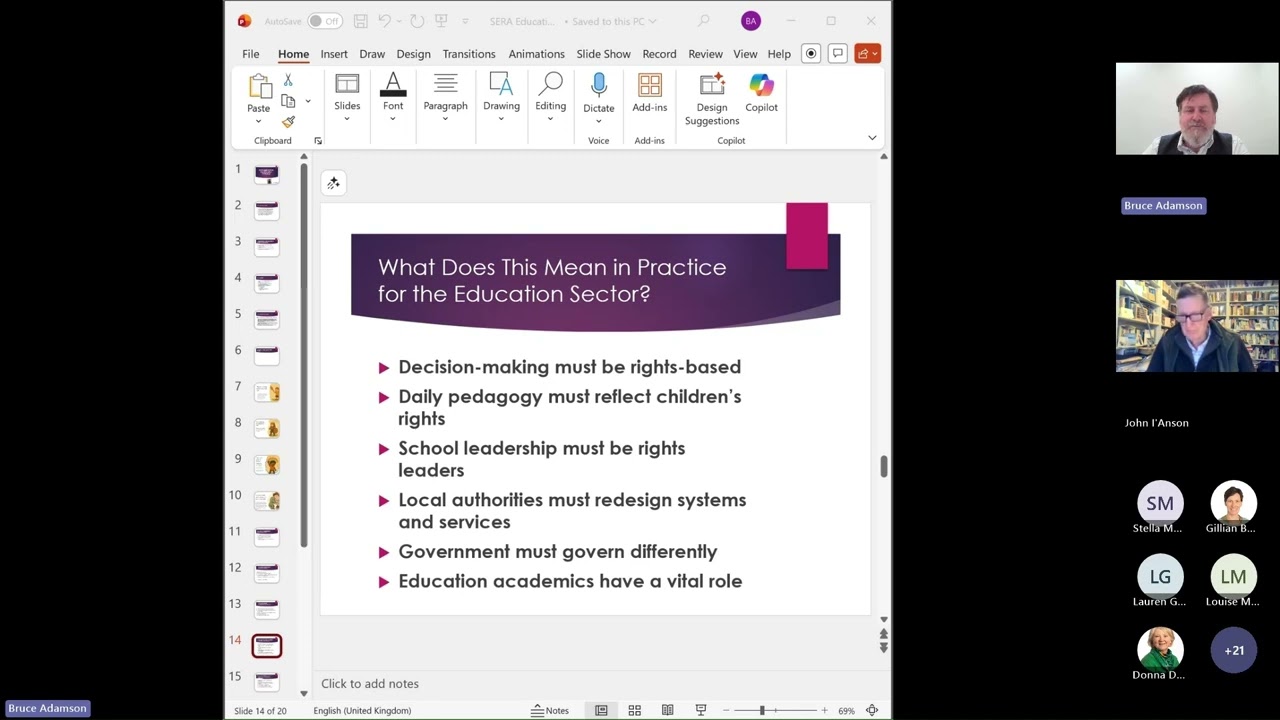1280x720 pixels.
Task: Click the Design Suggestions icon
Action: 712,86
